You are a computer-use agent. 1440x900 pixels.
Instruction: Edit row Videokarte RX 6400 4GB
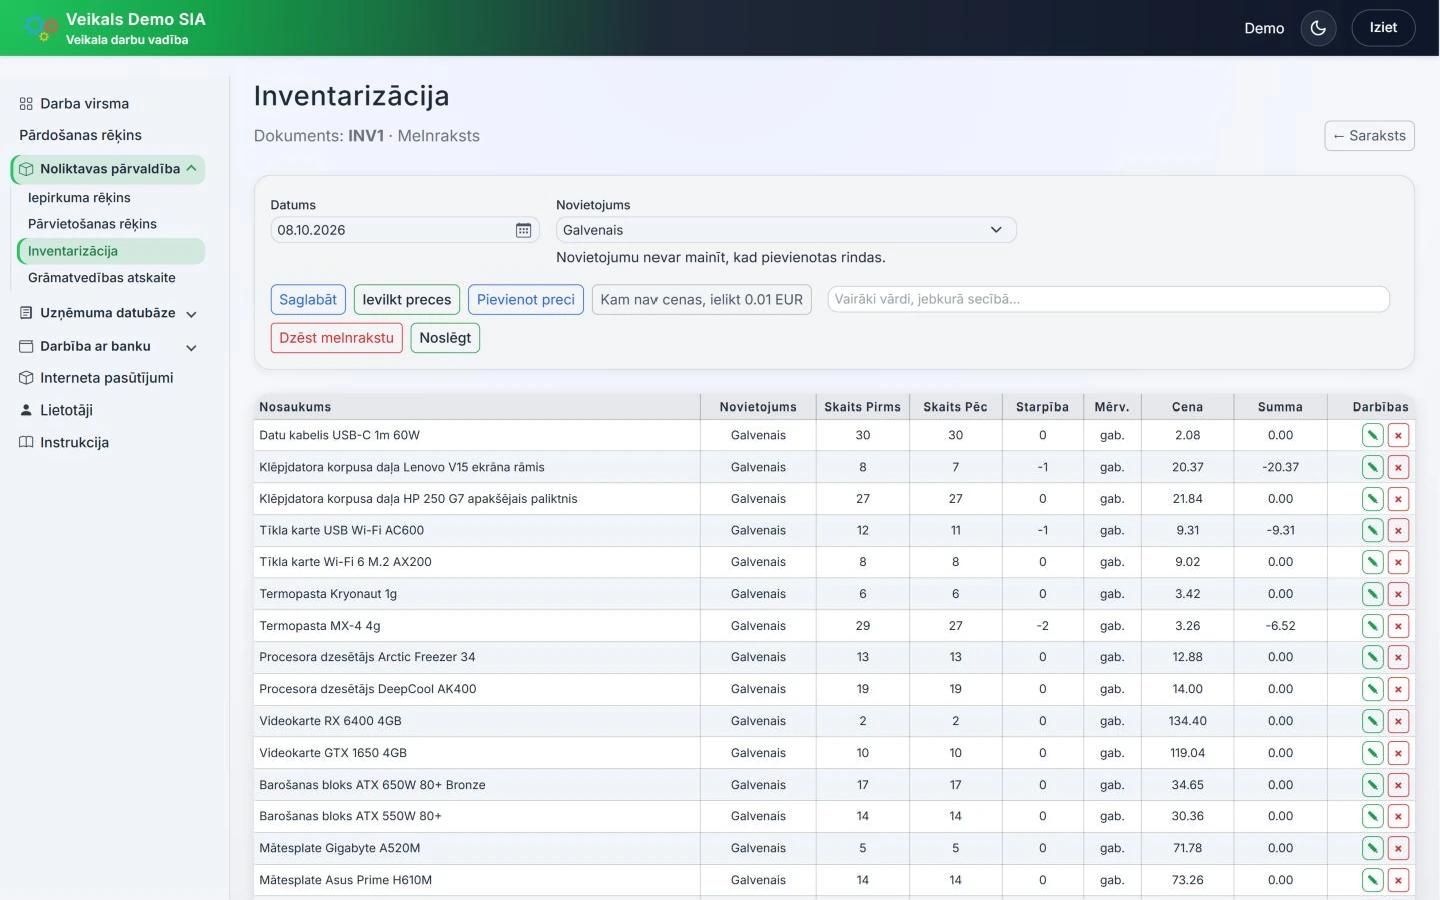click(x=1373, y=721)
